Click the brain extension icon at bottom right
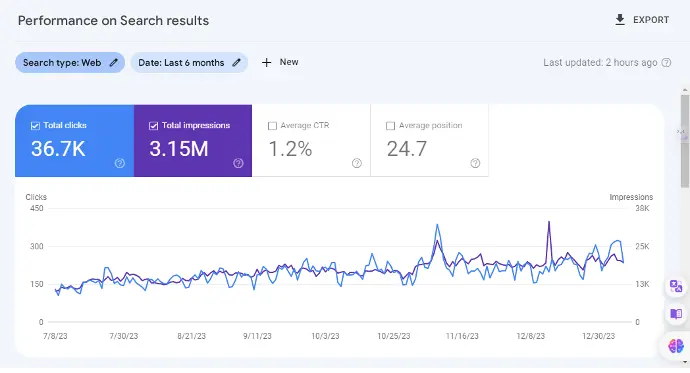The image size is (690, 373). click(x=676, y=346)
